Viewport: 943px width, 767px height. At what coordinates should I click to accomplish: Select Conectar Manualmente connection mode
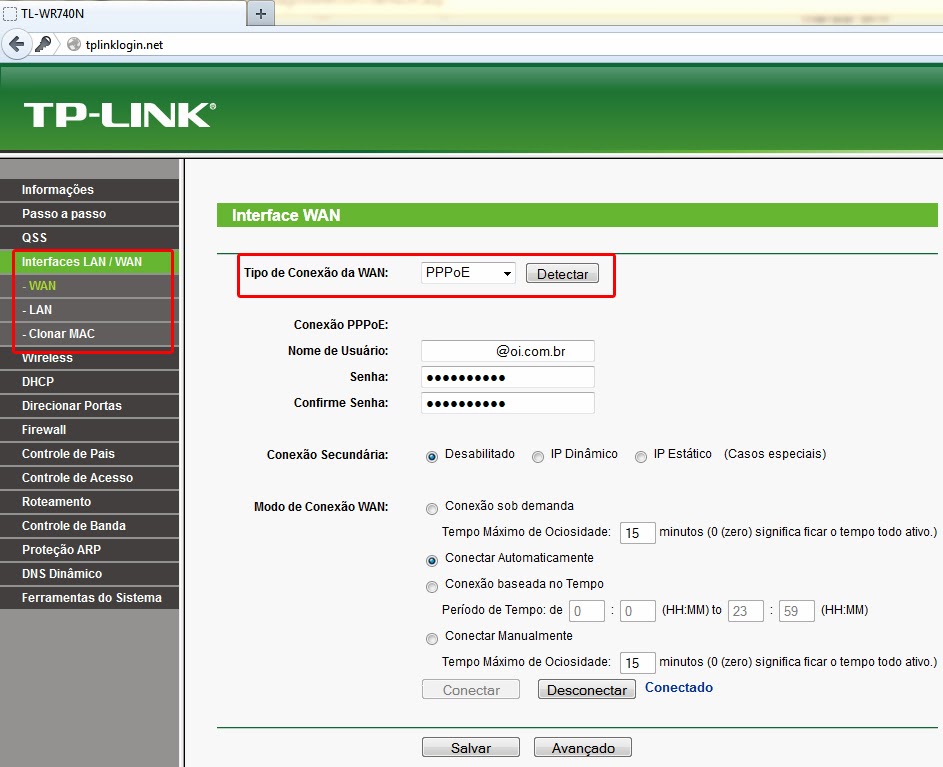point(432,638)
